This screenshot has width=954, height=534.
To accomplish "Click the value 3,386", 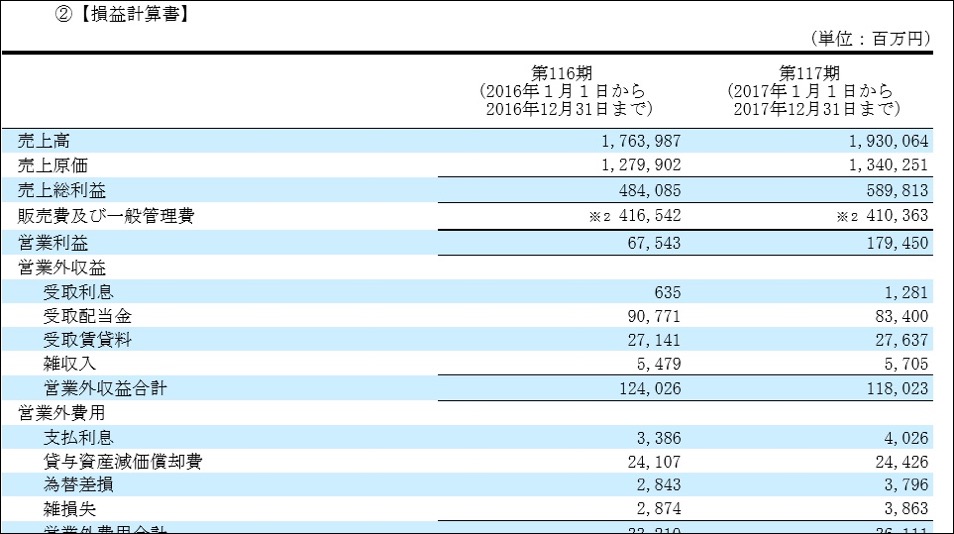I will point(658,438).
